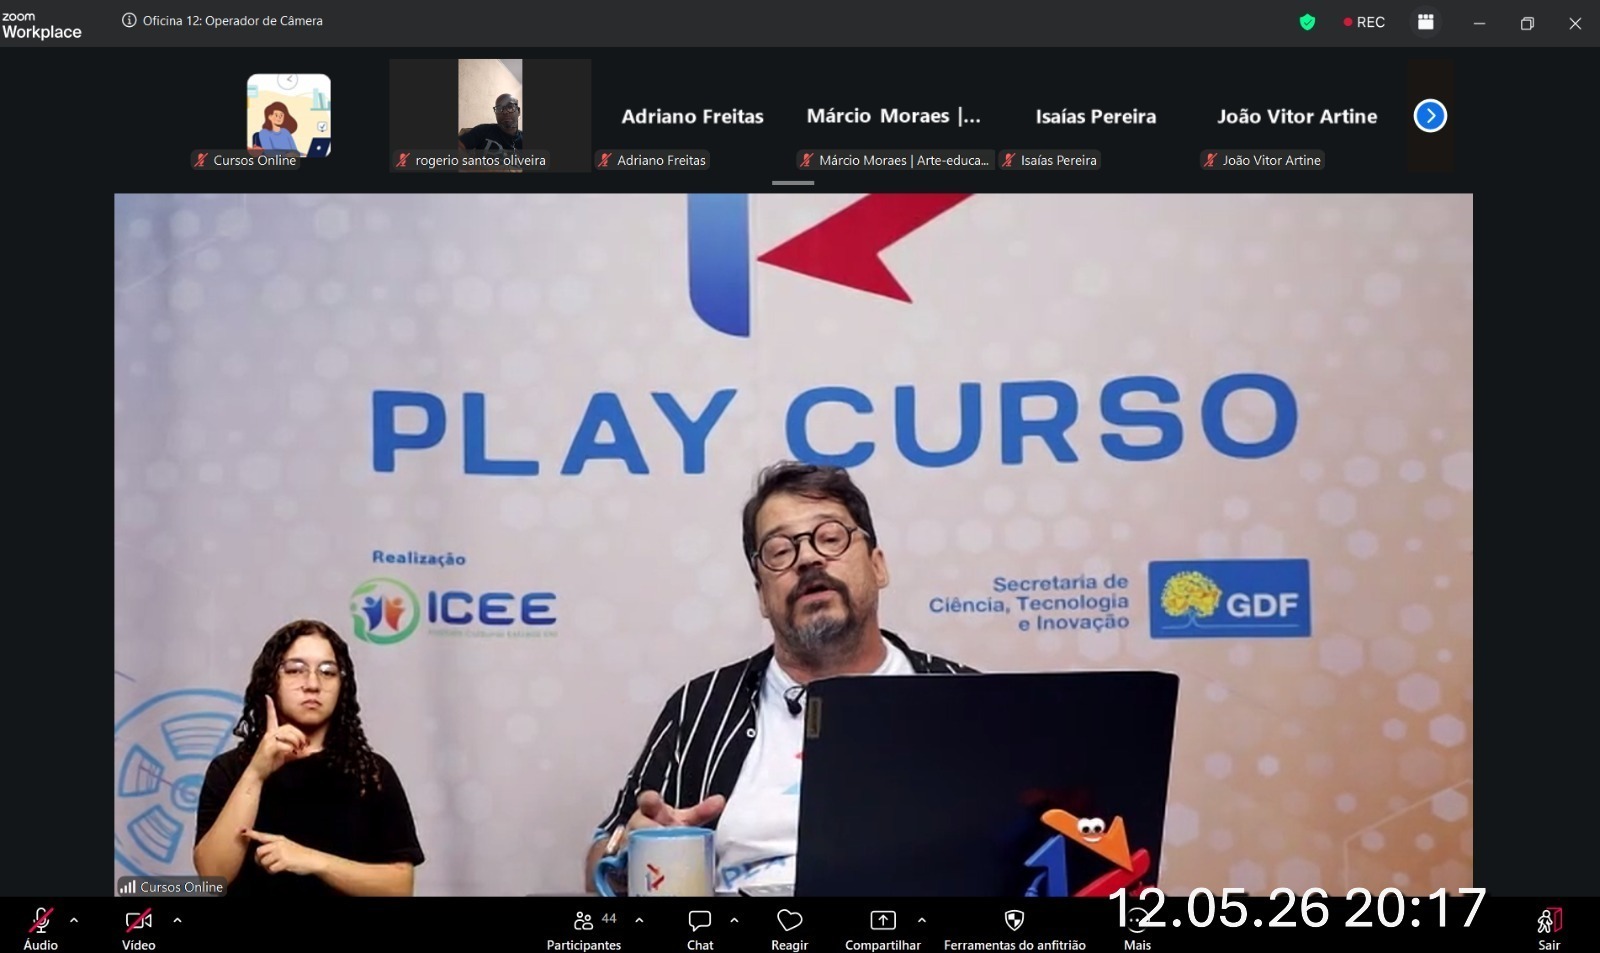Open Reagir reactions menu
Screen dimensions: 1600x953
point(789,929)
